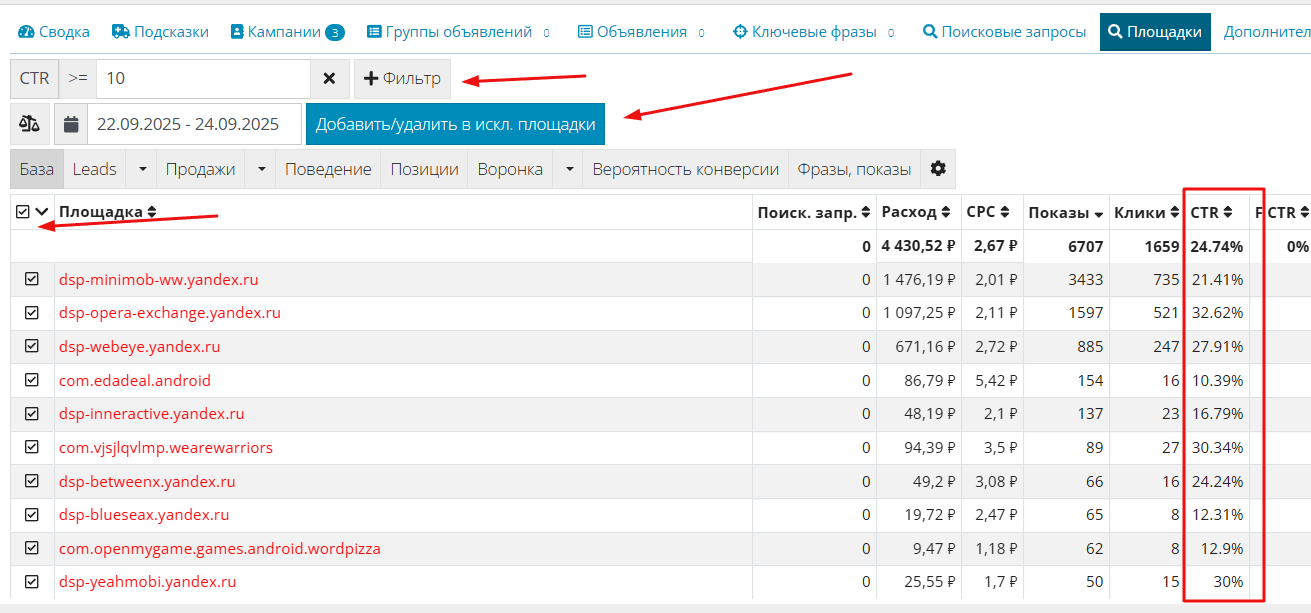
Task: Expand the Leads dropdown arrow
Action: pyautogui.click(x=142, y=169)
